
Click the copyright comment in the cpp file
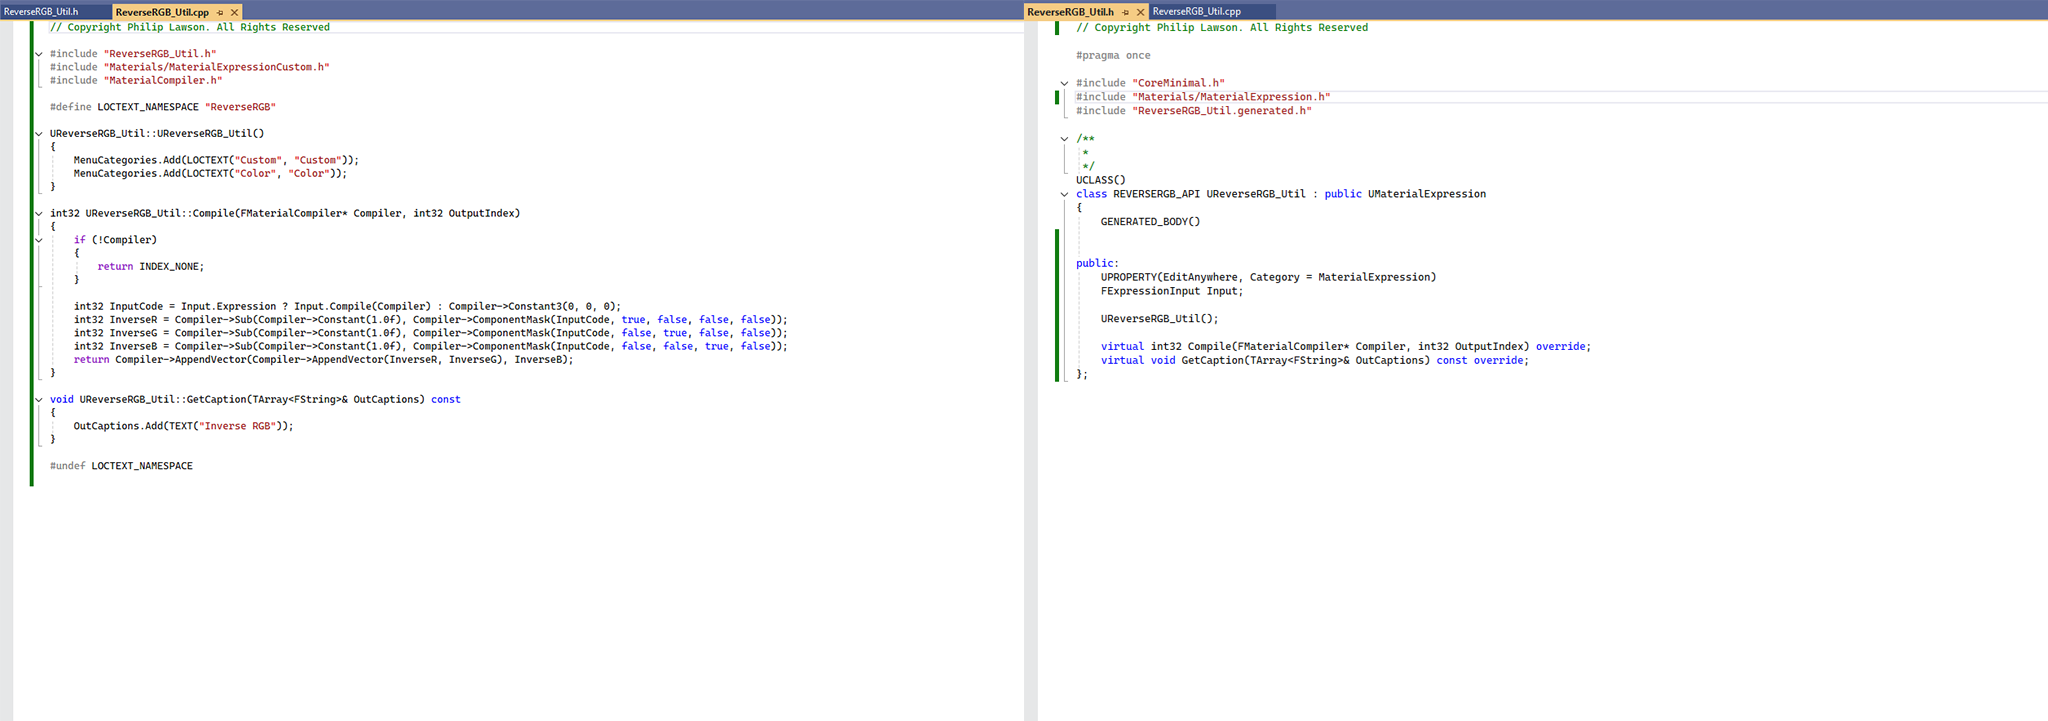click(190, 27)
